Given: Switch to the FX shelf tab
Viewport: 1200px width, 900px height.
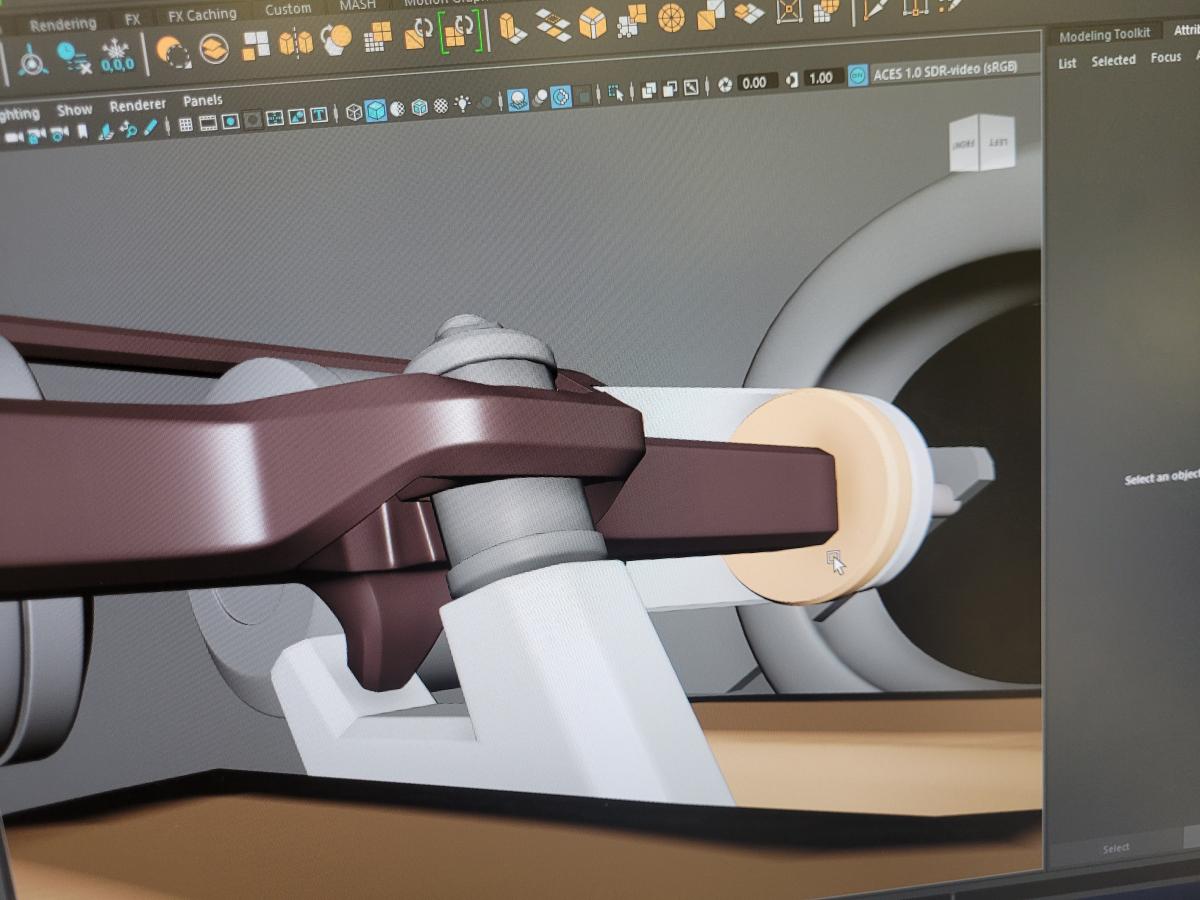Looking at the screenshot, I should [x=132, y=20].
